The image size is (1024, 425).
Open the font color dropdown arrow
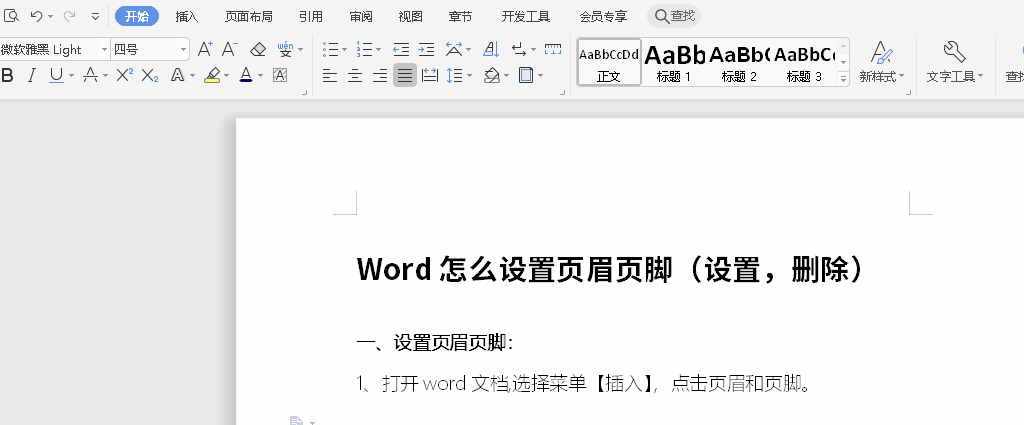click(x=260, y=75)
